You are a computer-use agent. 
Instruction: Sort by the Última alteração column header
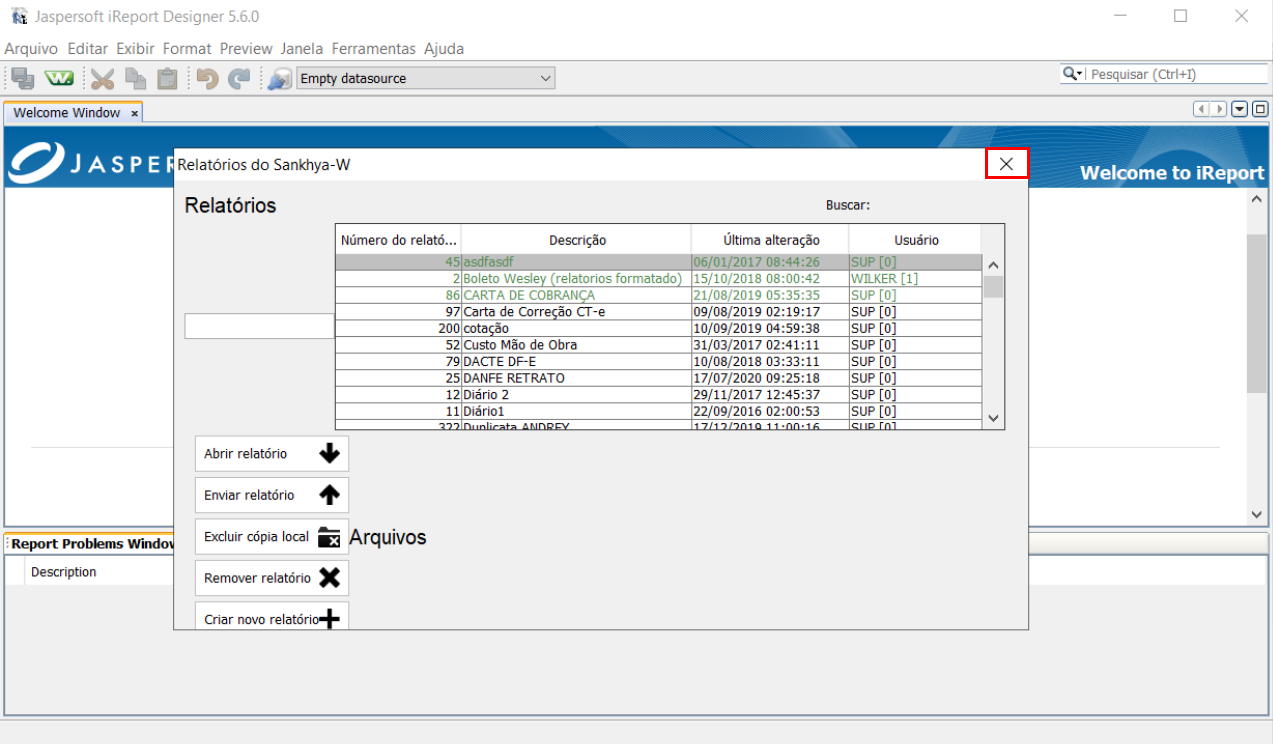pos(771,240)
